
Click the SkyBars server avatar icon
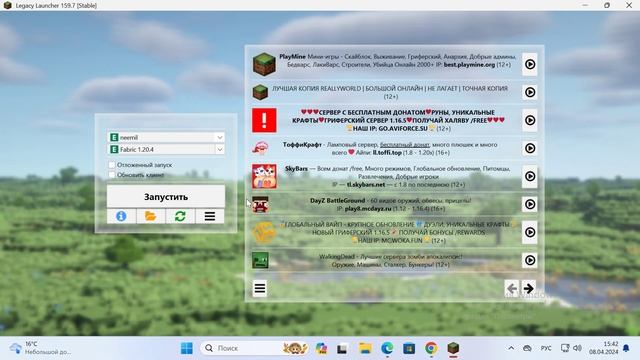point(264,176)
